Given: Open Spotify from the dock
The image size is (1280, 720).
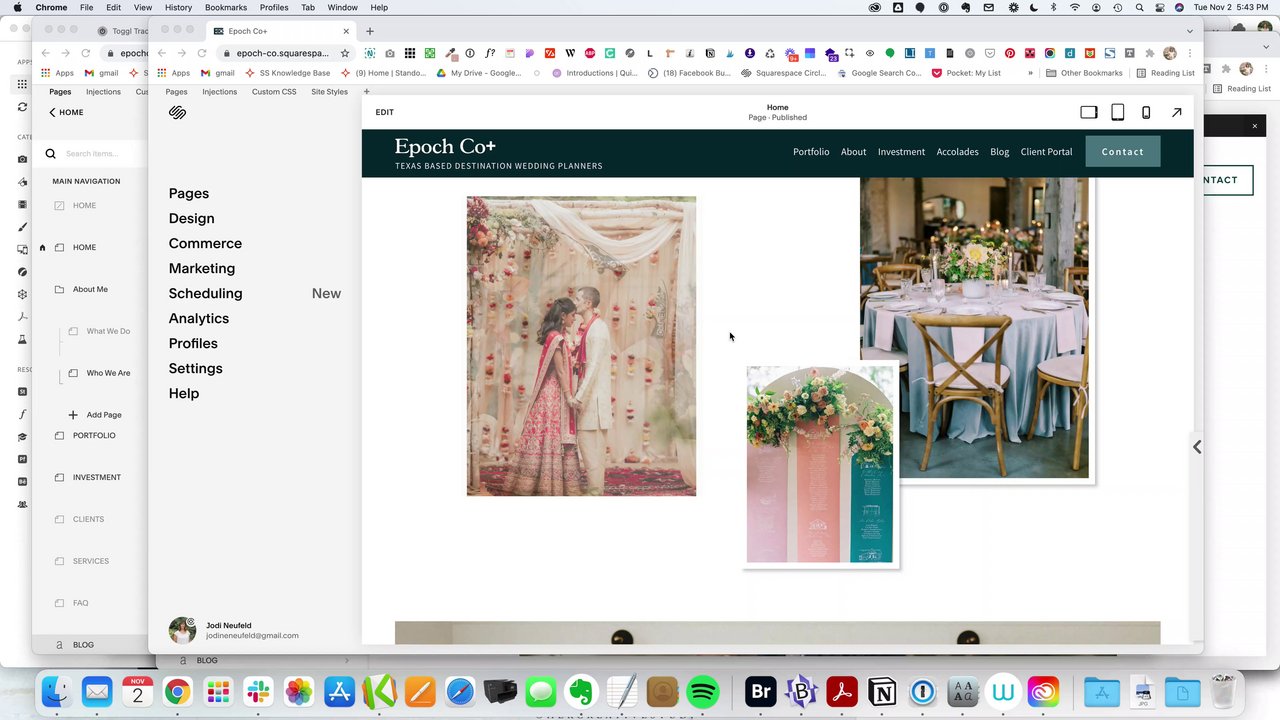Looking at the screenshot, I should (x=703, y=692).
